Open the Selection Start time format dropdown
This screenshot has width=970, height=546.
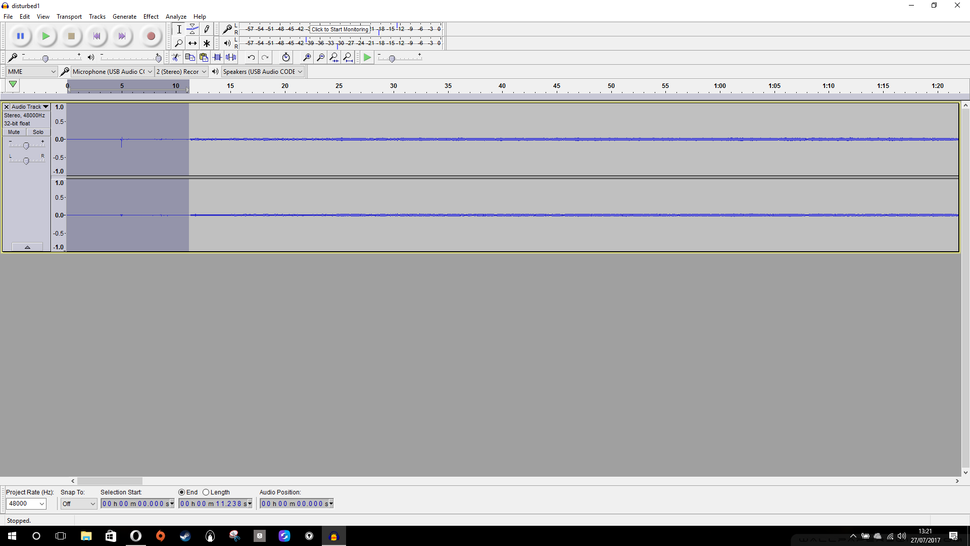171,504
